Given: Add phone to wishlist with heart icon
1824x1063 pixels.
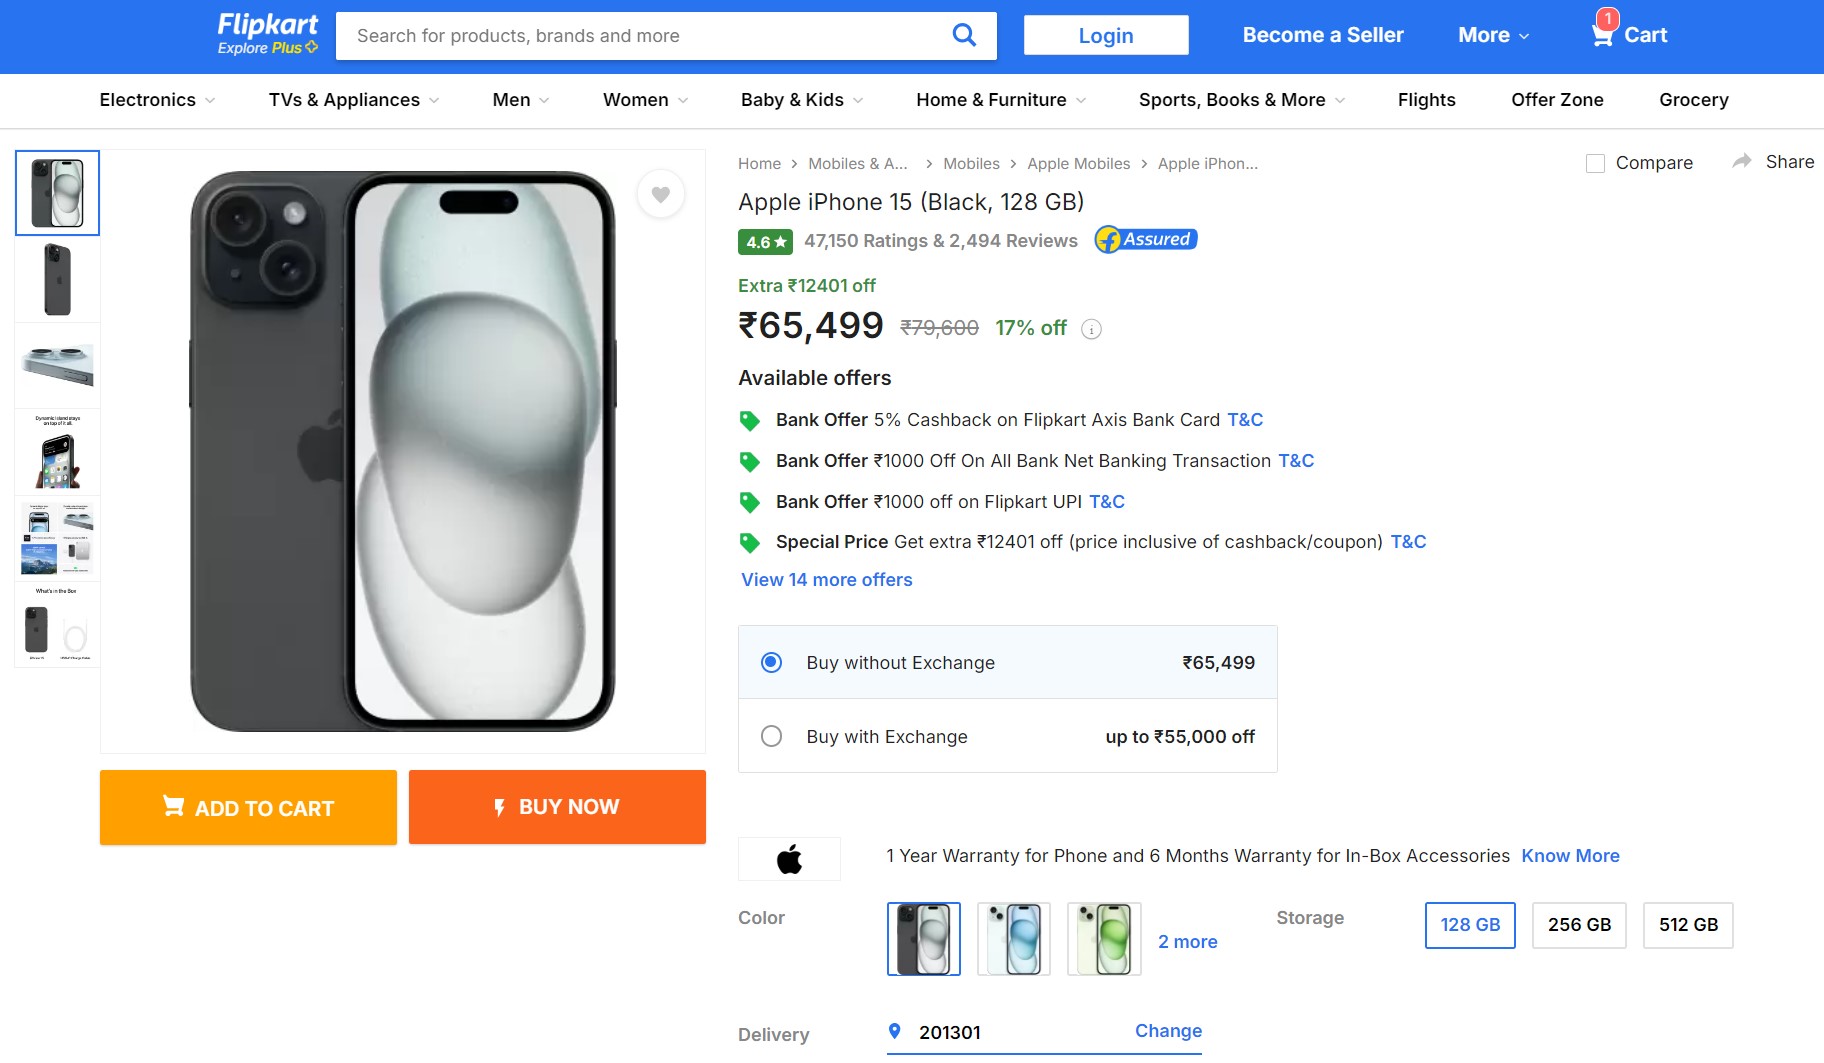Looking at the screenshot, I should pos(661,194).
